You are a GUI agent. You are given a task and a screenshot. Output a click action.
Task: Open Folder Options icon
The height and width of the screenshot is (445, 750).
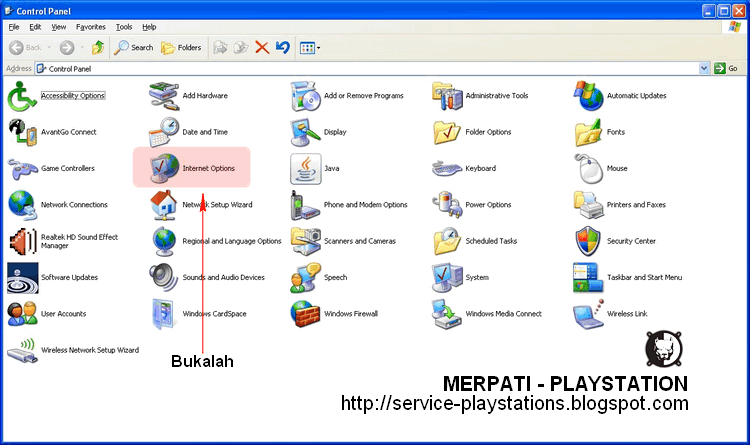[447, 132]
